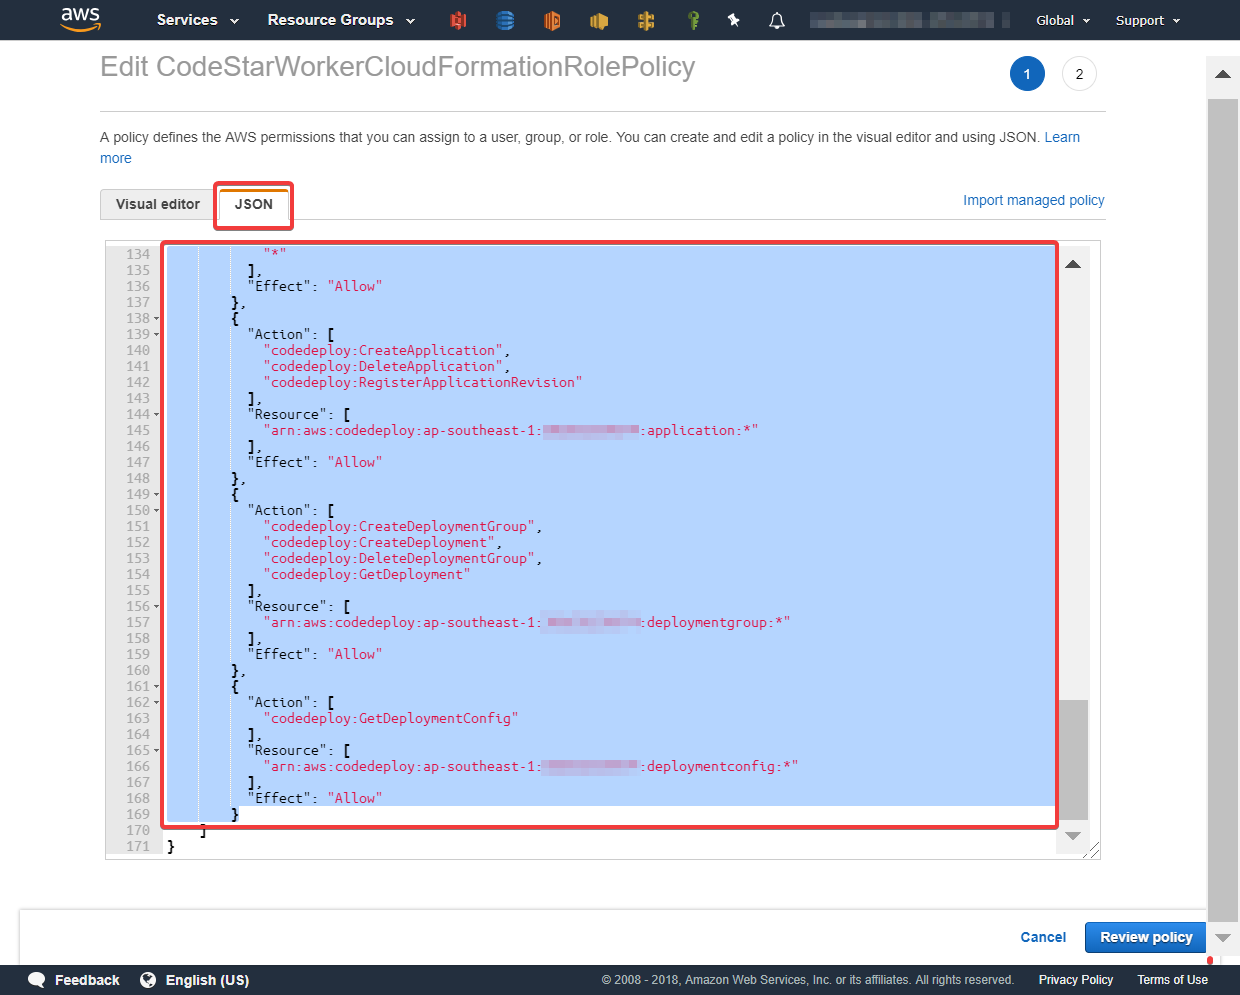
Task: Click the Review policy button
Action: pyautogui.click(x=1146, y=937)
